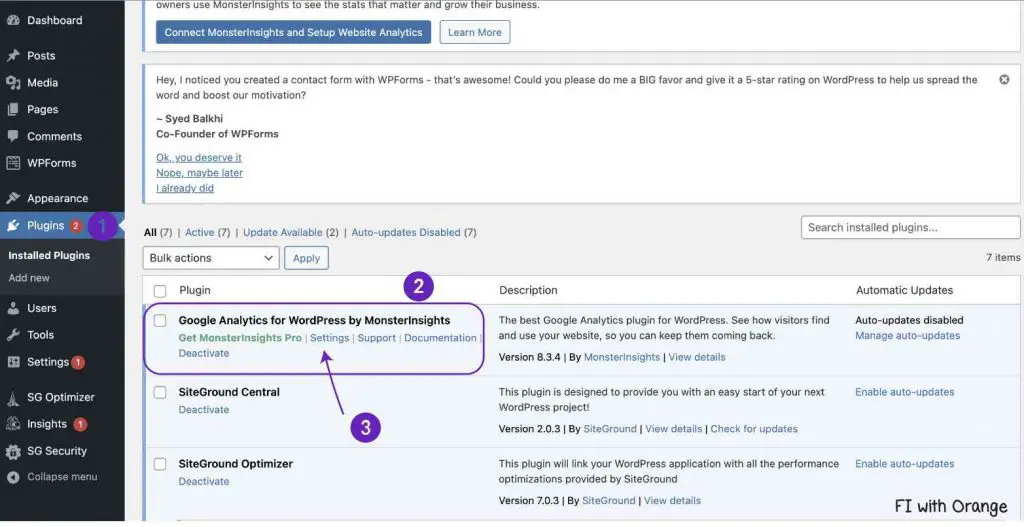Open the Users menu item
This screenshot has width=1024, height=527.
click(x=42, y=308)
